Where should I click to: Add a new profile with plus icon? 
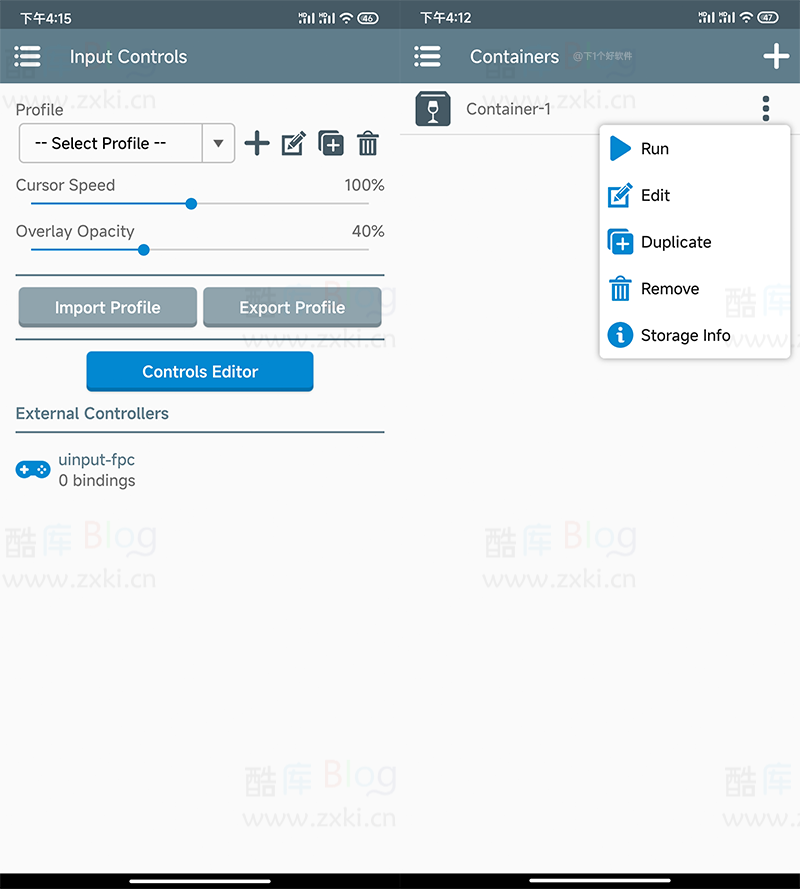[257, 143]
